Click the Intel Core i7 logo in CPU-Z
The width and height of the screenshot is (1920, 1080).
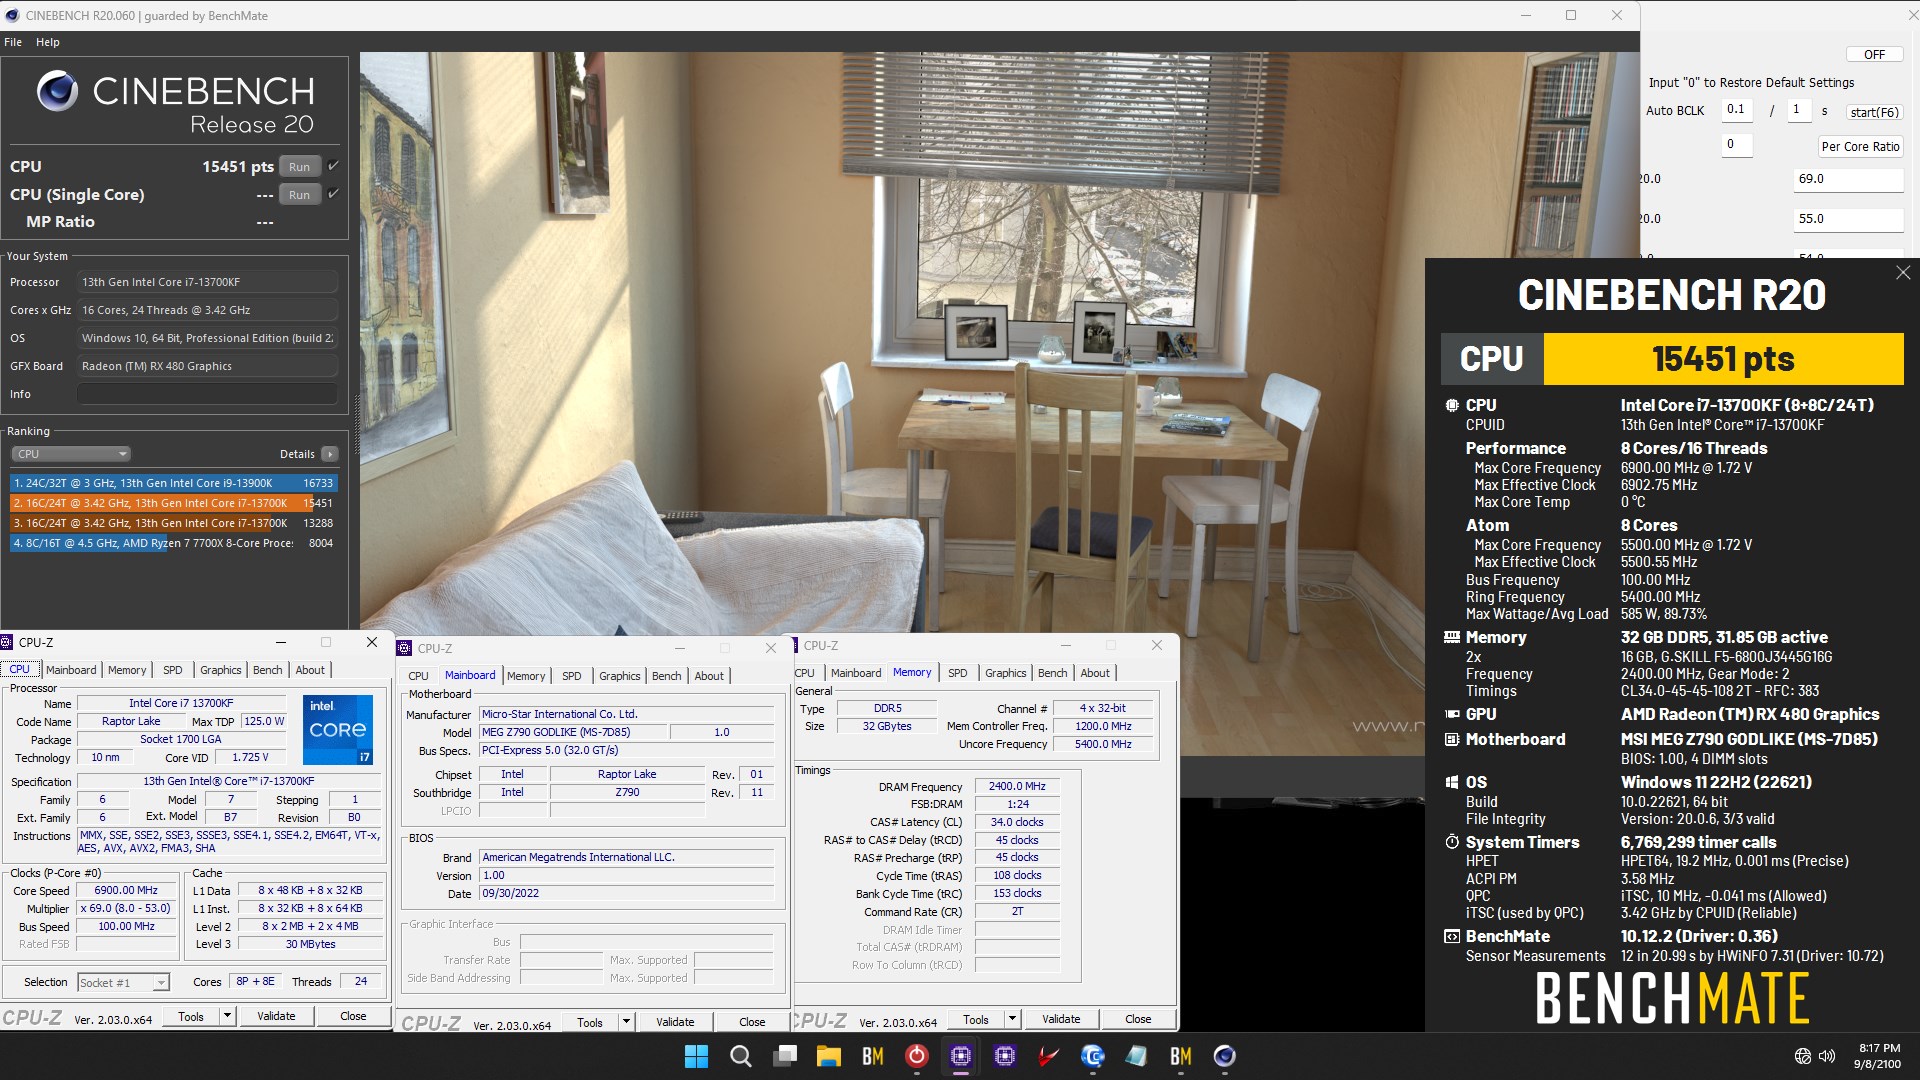338,729
